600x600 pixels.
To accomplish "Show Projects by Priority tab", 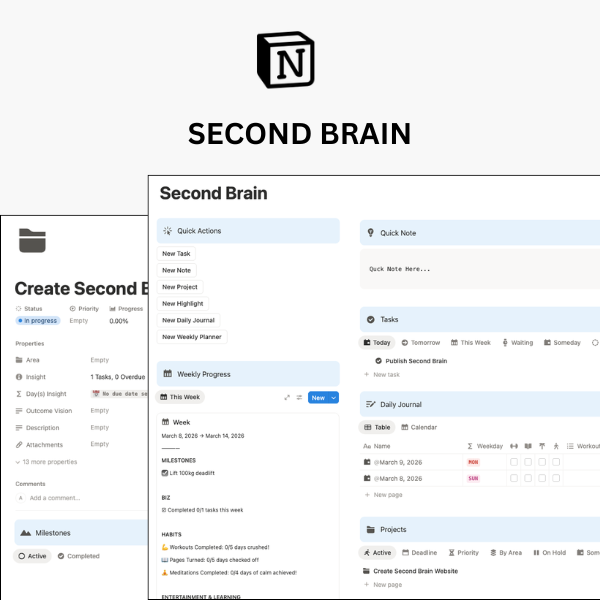I will coord(463,553).
